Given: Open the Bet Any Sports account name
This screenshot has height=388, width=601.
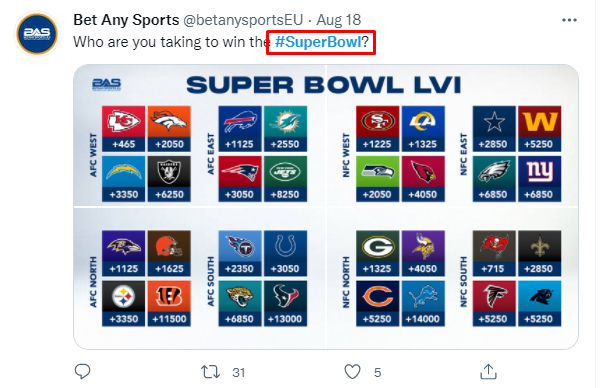Looking at the screenshot, I should [126, 20].
